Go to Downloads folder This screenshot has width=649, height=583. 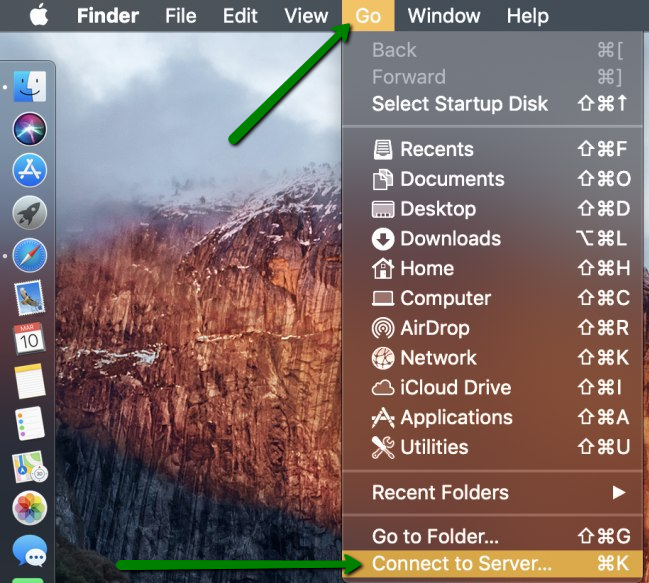coord(493,239)
